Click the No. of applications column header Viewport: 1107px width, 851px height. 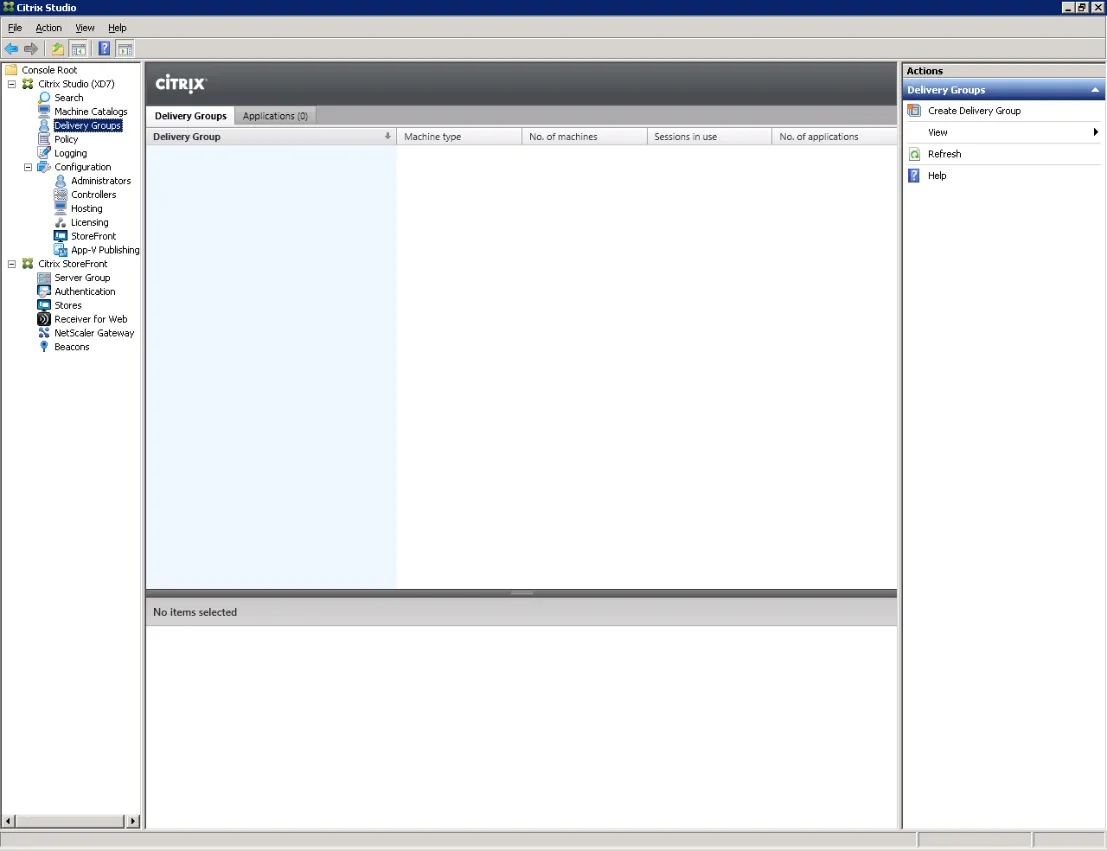[834, 136]
